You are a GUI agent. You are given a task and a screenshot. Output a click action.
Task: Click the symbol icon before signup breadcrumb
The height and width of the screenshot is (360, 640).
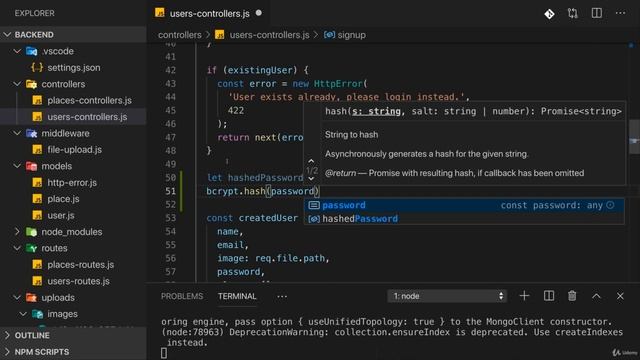coord(329,35)
